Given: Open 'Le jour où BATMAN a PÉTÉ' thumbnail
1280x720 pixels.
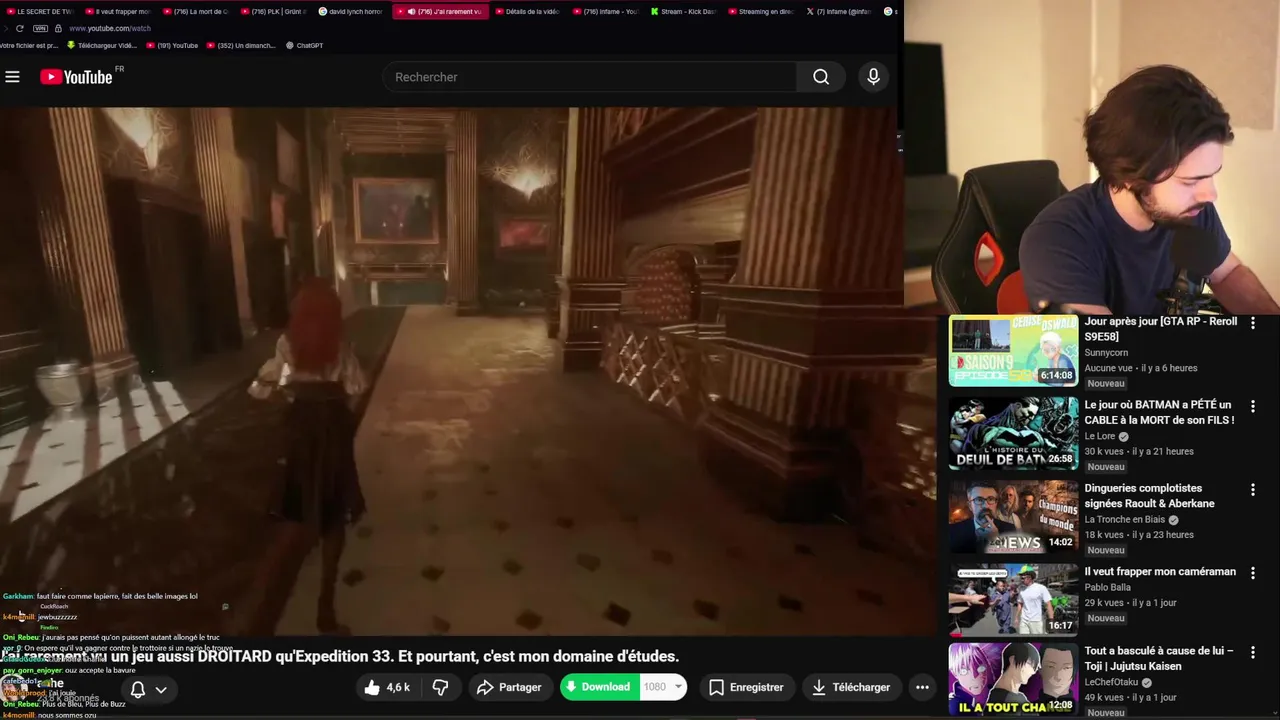Looking at the screenshot, I should [1013, 434].
